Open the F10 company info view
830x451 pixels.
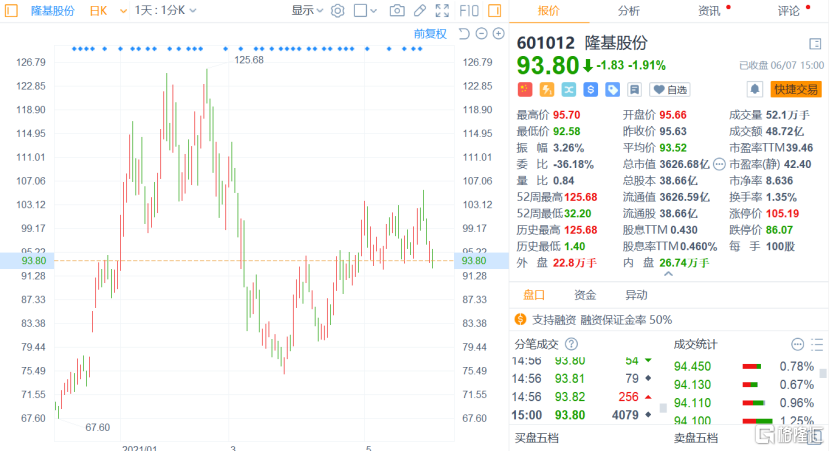(x=469, y=11)
